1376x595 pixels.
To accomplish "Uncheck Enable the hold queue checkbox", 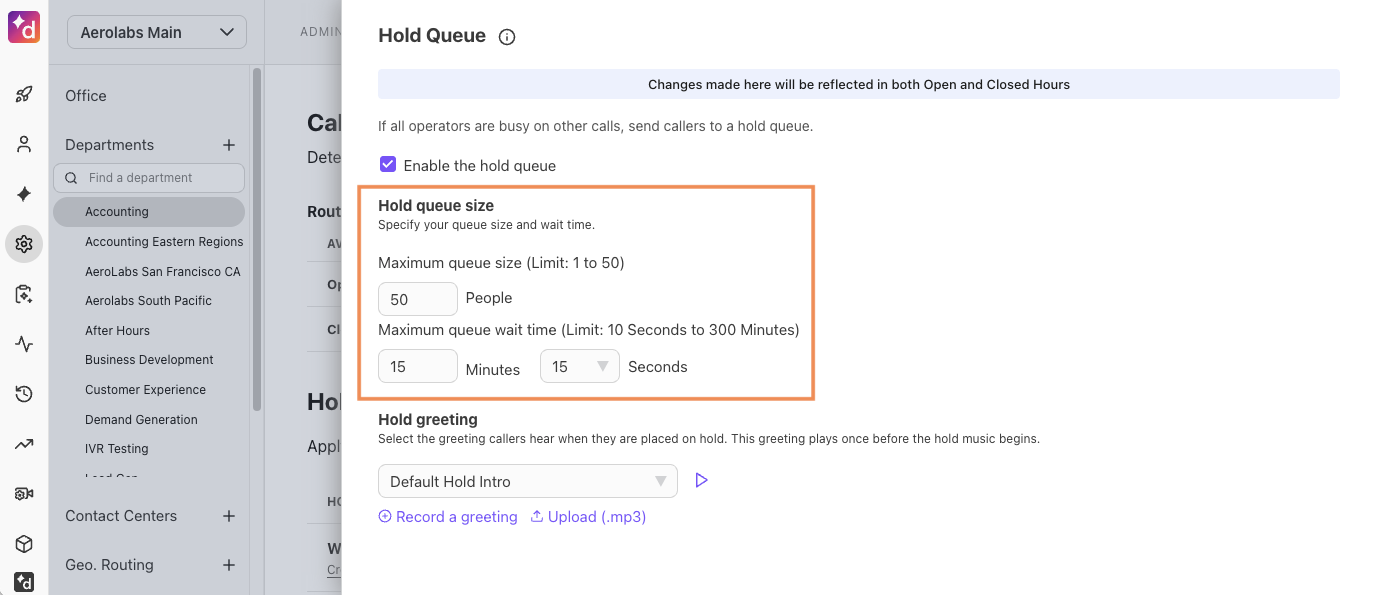I will point(388,165).
